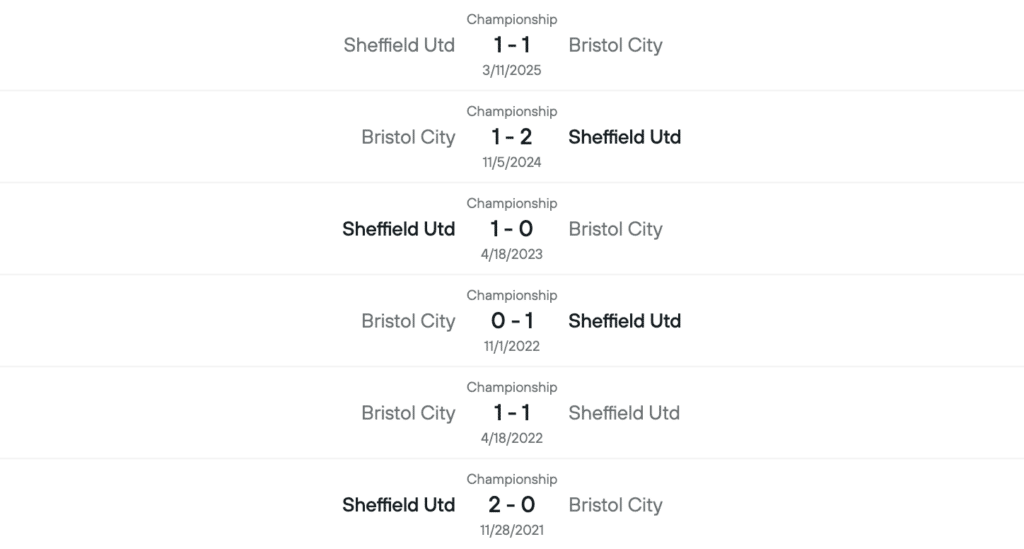This screenshot has width=1024, height=549.
Task: Select the 1 - 0 score result
Action: [512, 229]
